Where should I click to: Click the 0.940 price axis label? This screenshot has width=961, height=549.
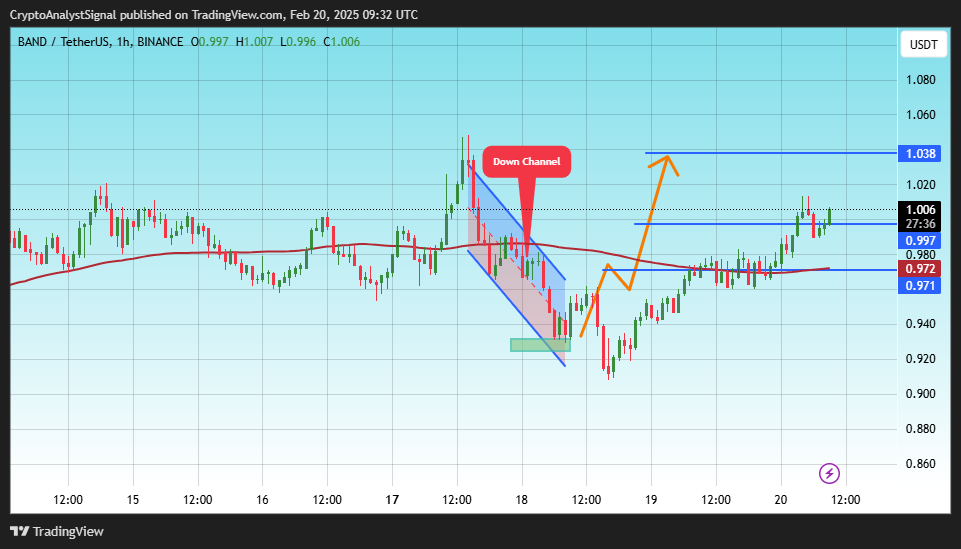click(921, 324)
